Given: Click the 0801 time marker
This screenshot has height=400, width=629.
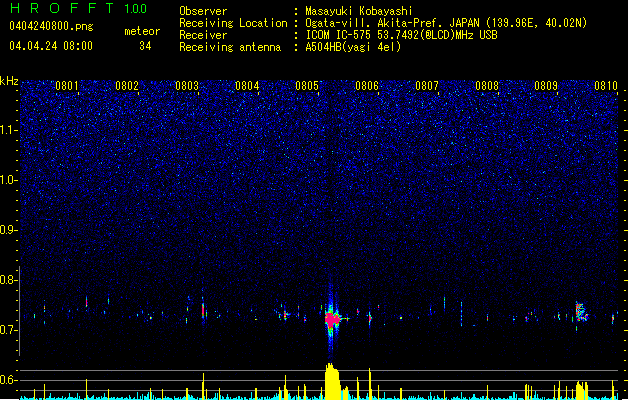Looking at the screenshot, I should 67,86.
